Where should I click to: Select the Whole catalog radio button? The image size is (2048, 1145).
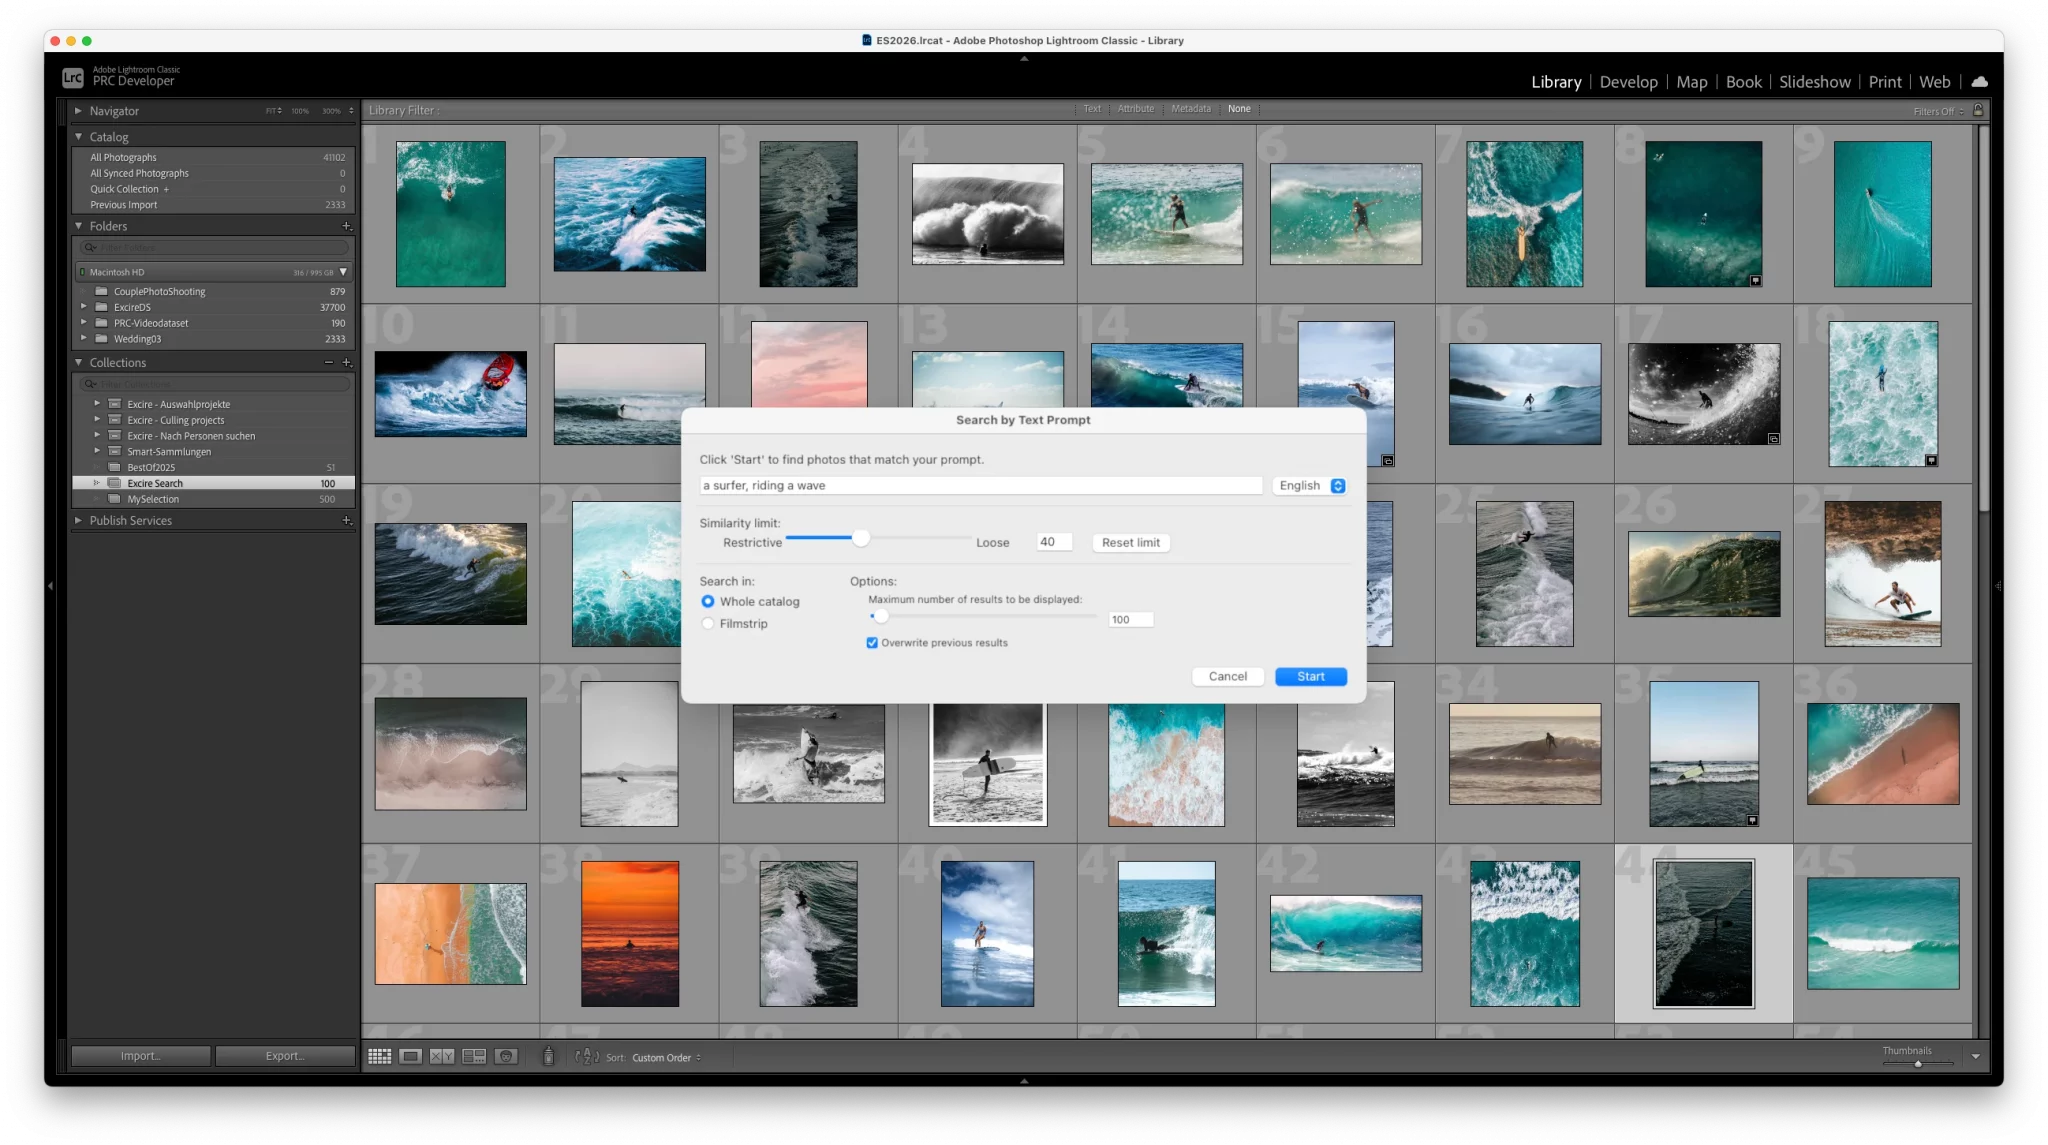708,602
